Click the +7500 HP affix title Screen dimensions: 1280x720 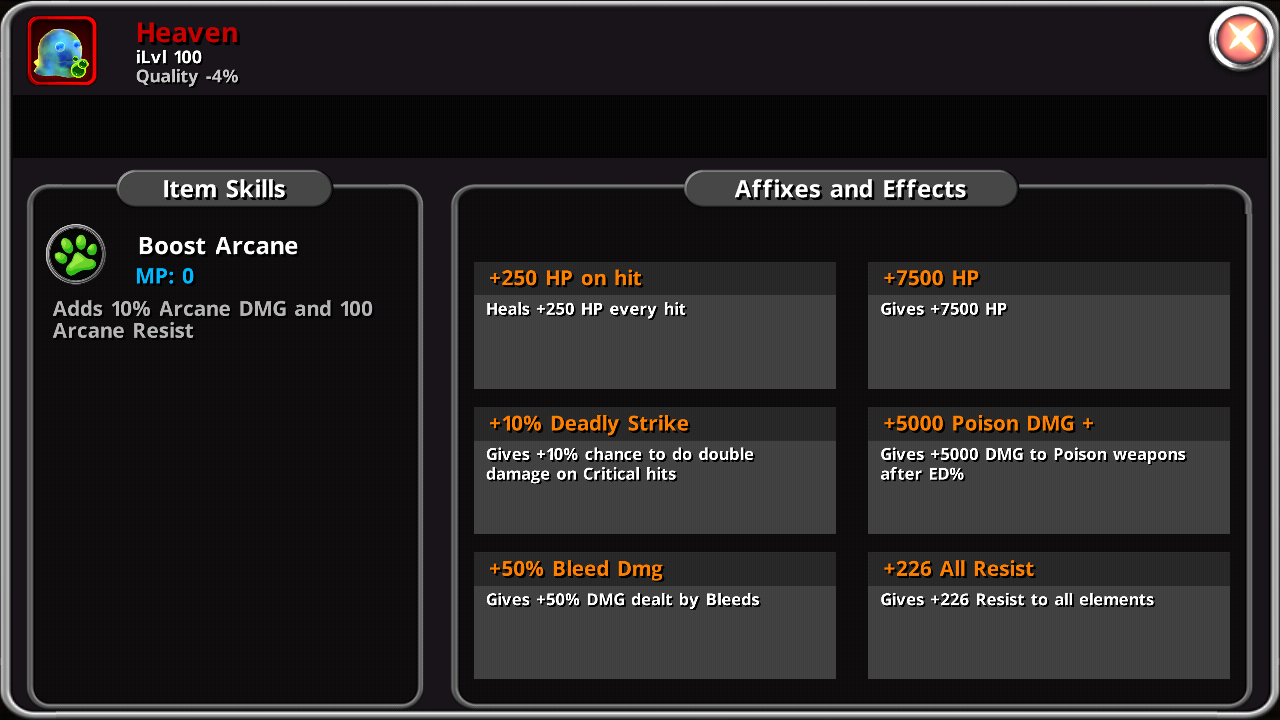(x=931, y=278)
